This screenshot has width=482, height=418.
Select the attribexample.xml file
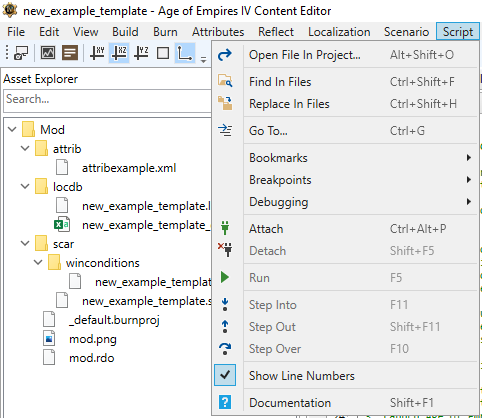129,168
